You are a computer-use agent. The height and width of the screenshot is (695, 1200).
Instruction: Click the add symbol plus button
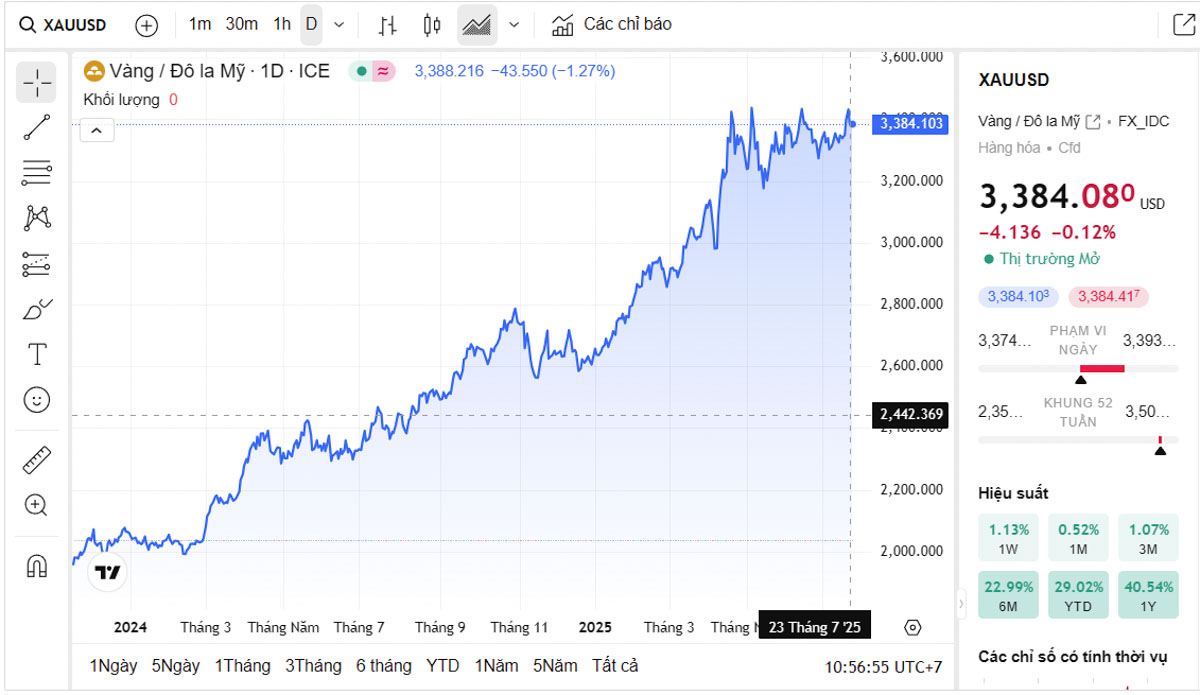click(147, 25)
